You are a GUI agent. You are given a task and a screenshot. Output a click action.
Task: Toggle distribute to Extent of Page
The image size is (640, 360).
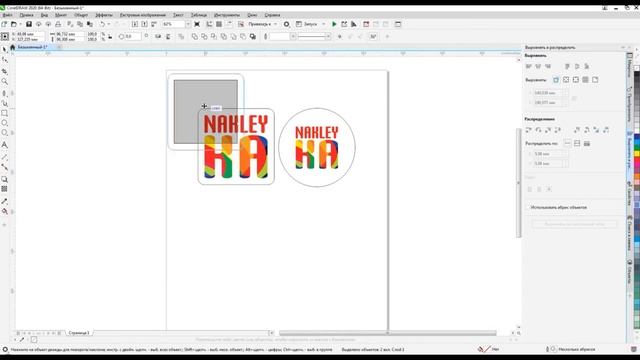[577, 143]
